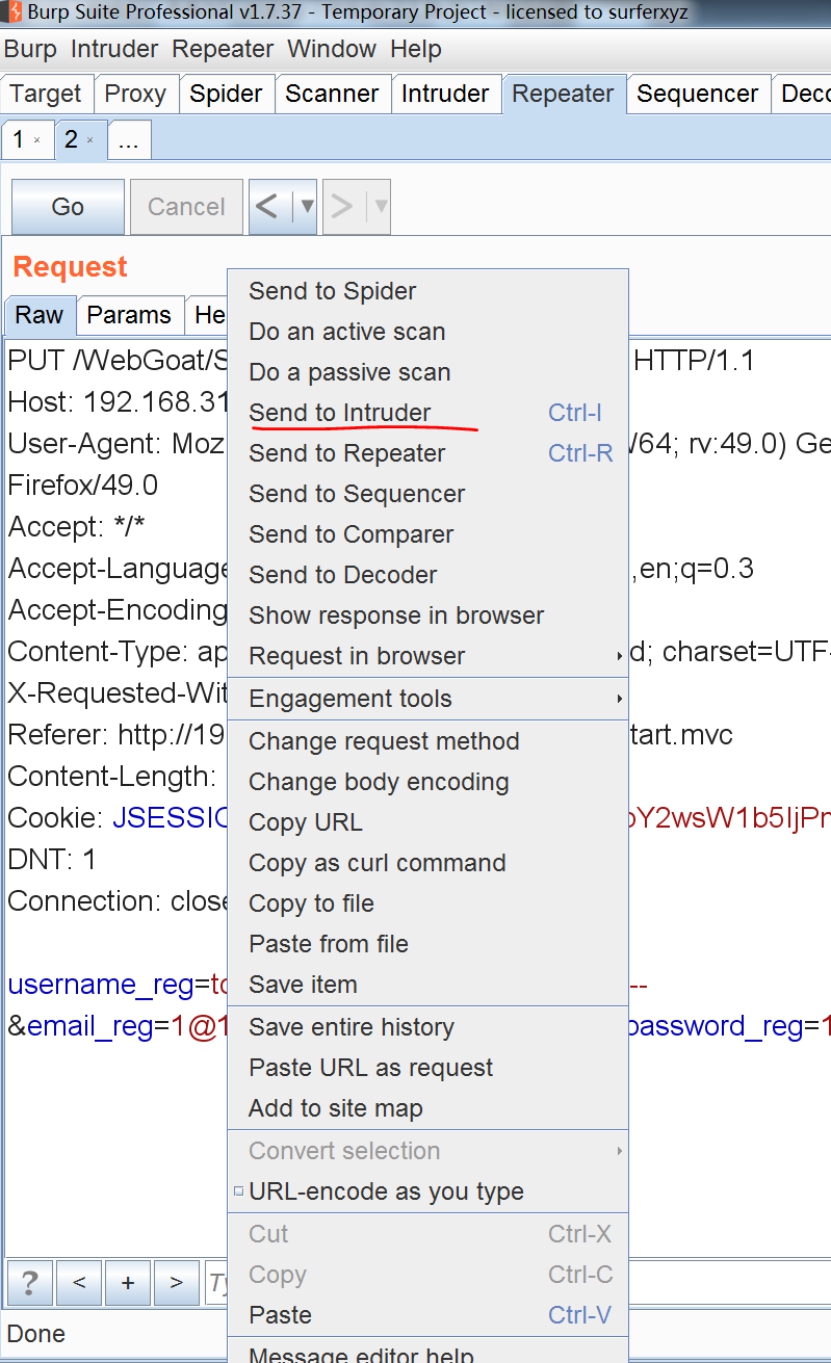Screen dimensions: 831x1363
Task: Open new Repeater tab with ellipsis
Action: pos(129,142)
